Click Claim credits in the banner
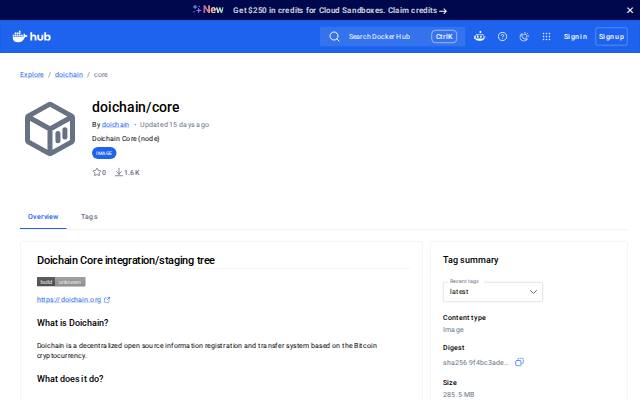640x400 pixels. (417, 10)
